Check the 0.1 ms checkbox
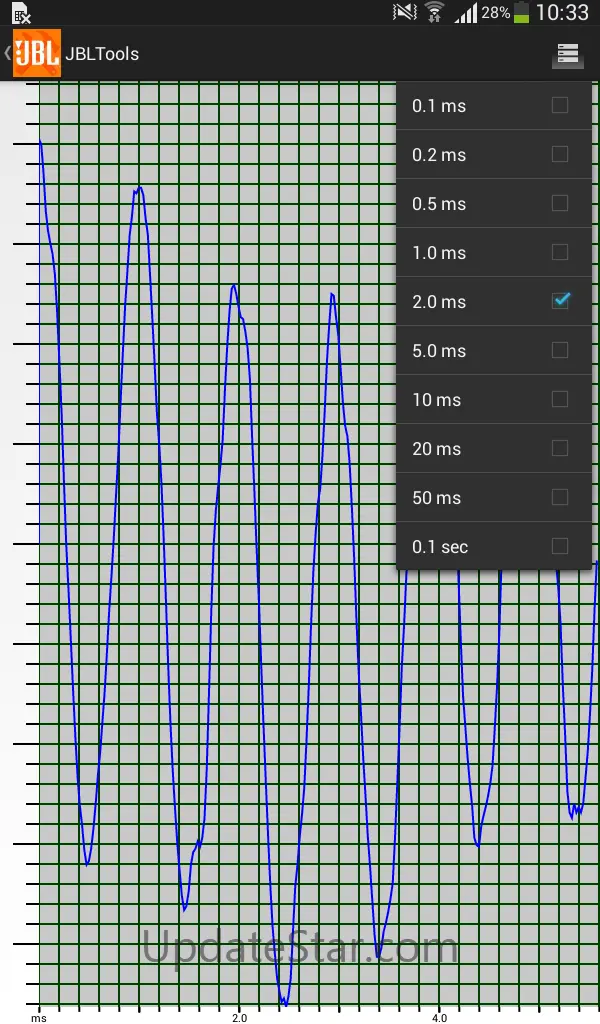600x1024 pixels. point(560,105)
